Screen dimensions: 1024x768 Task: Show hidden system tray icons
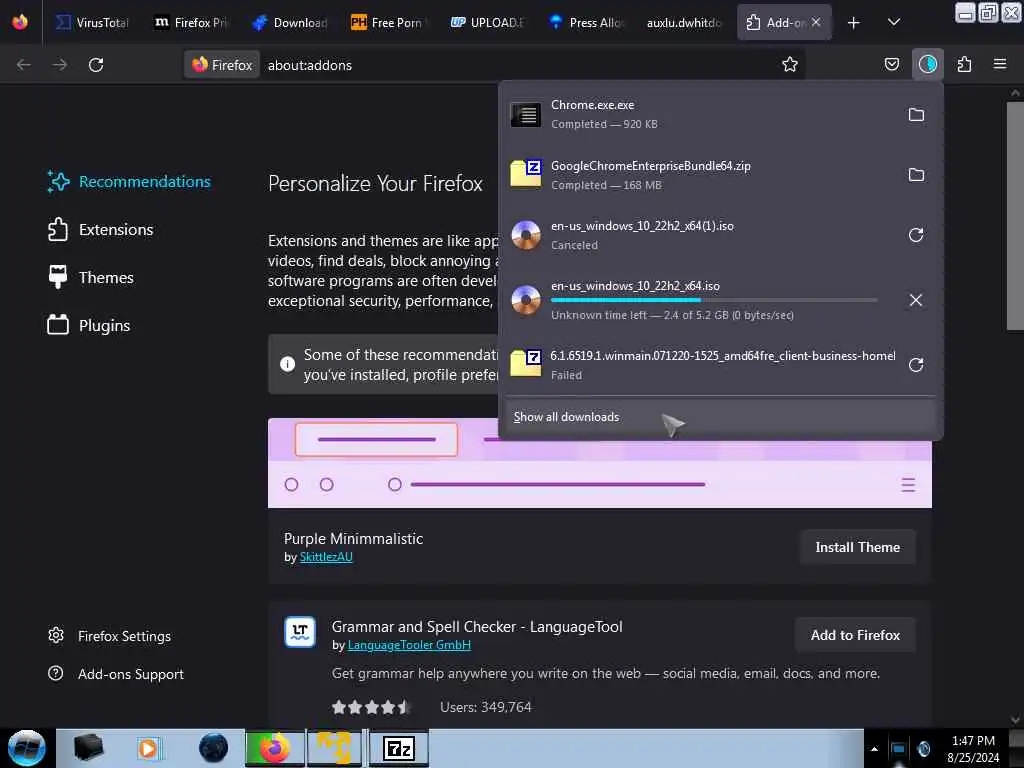pos(874,749)
